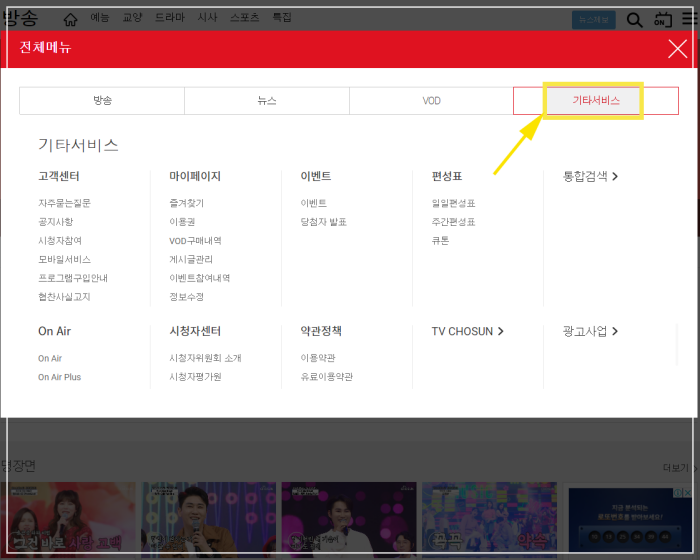The image size is (700, 560).
Task: Open 광고사업 link with chevron
Action: point(590,331)
